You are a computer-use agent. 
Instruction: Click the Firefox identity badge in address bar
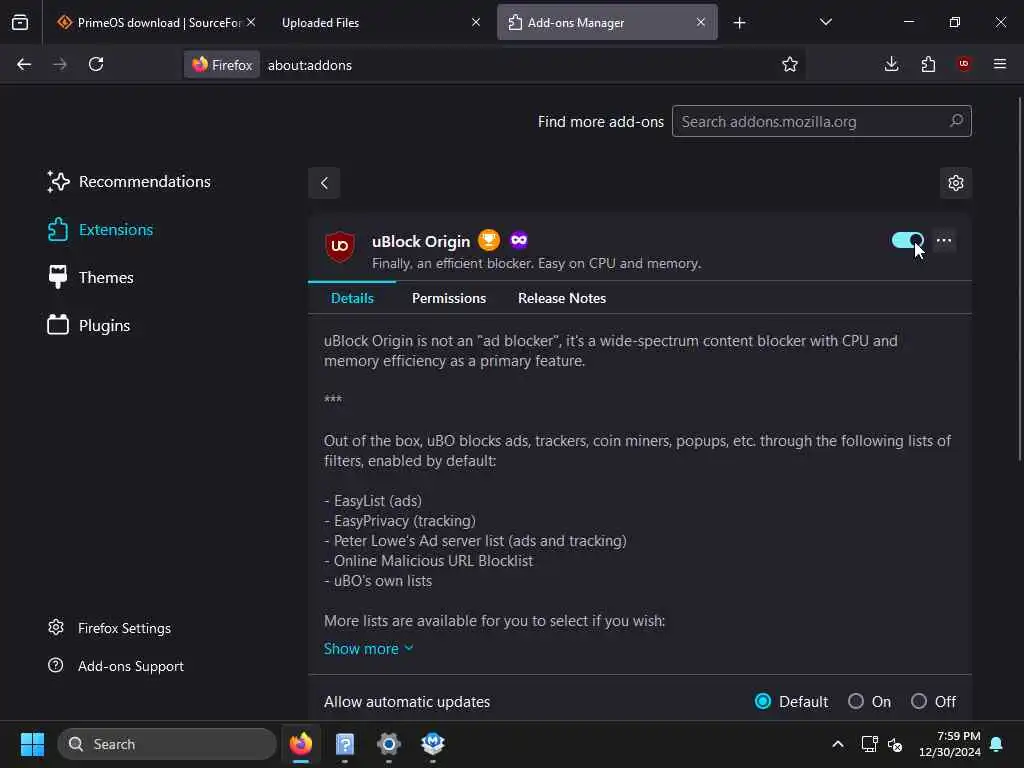click(222, 65)
